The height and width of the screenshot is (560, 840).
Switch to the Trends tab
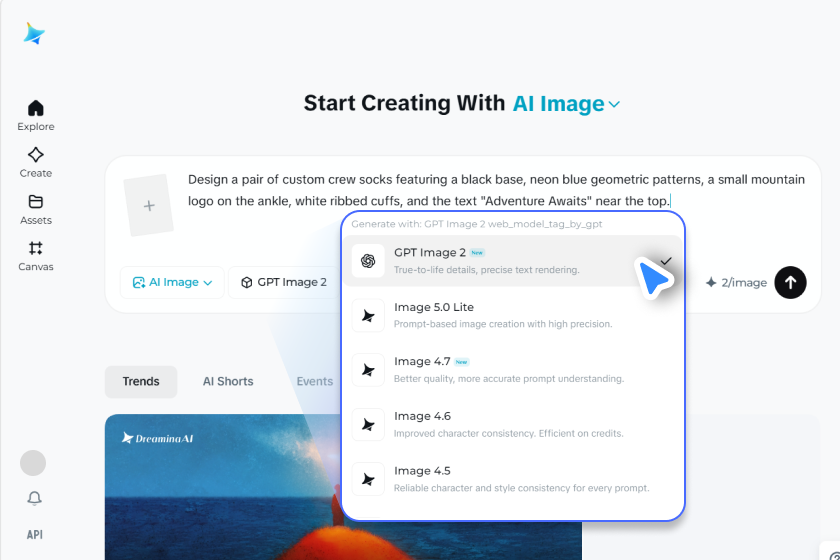click(x=141, y=382)
